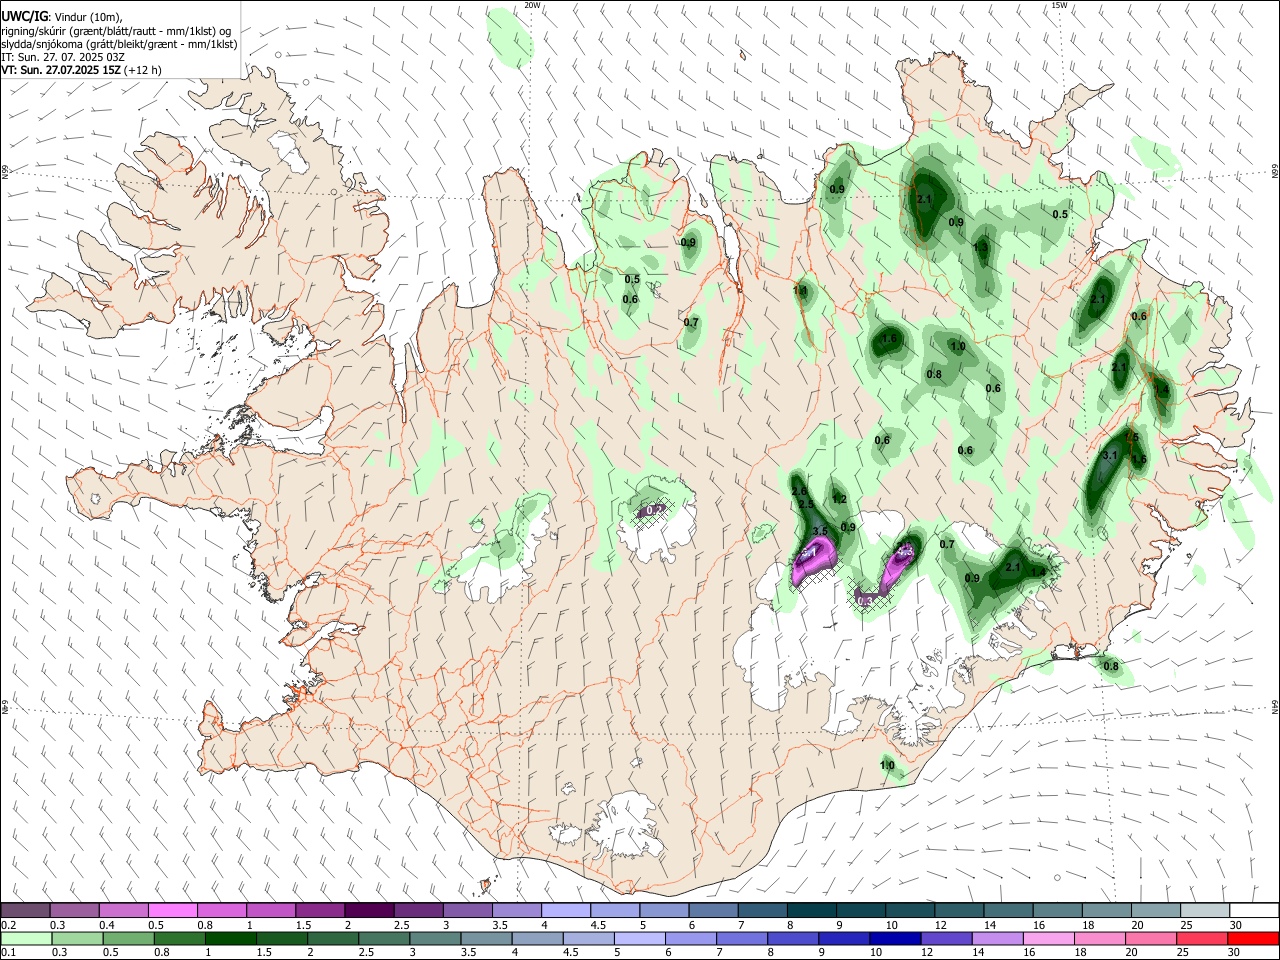Select the upper legend swatch labeled 18
Viewport: 1280px width, 960px height.
pos(1108,910)
